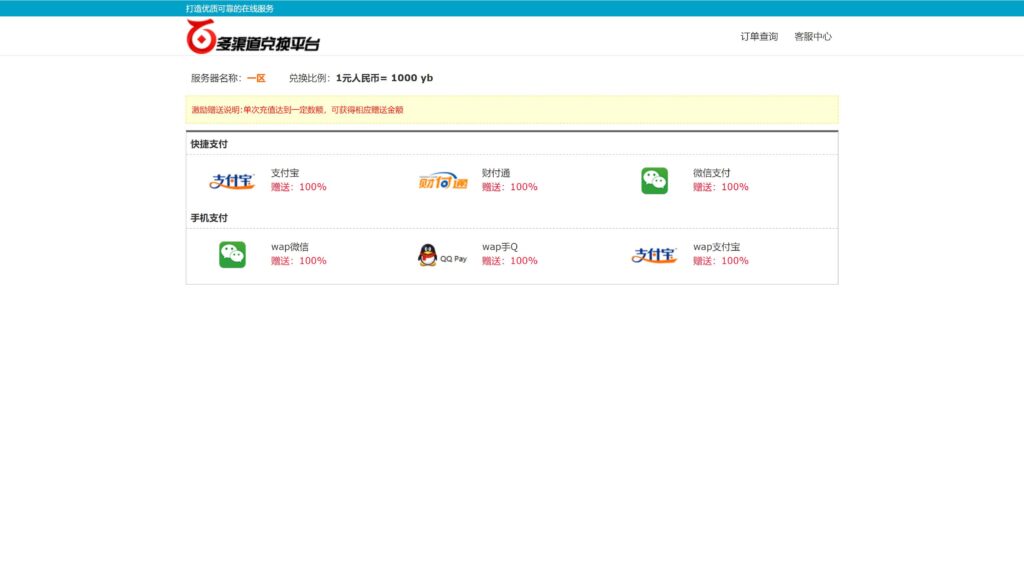This screenshot has width=1024, height=573.
Task: Click the 打造优质可靠的在线服务 banner text
Action: 230,8
